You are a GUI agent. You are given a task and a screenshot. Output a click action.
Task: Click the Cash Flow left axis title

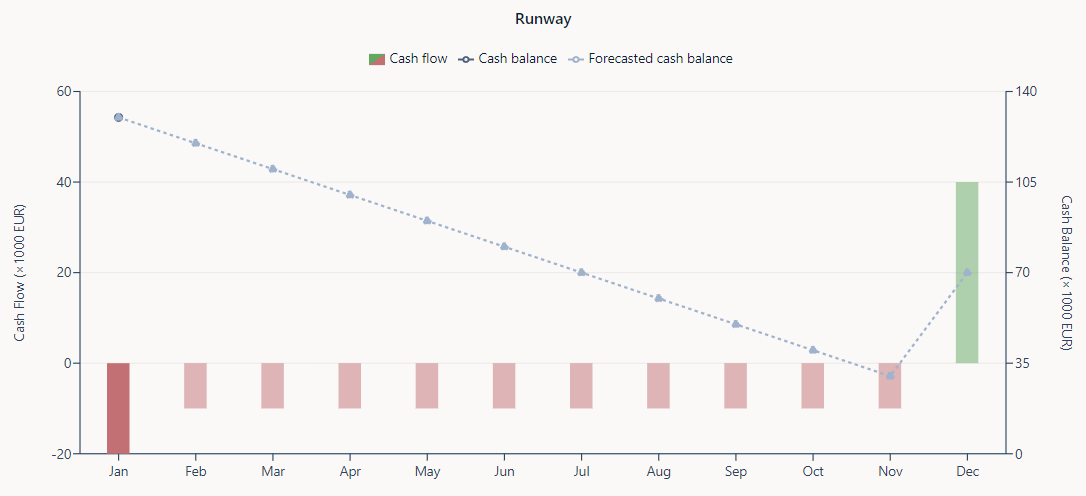(x=20, y=272)
